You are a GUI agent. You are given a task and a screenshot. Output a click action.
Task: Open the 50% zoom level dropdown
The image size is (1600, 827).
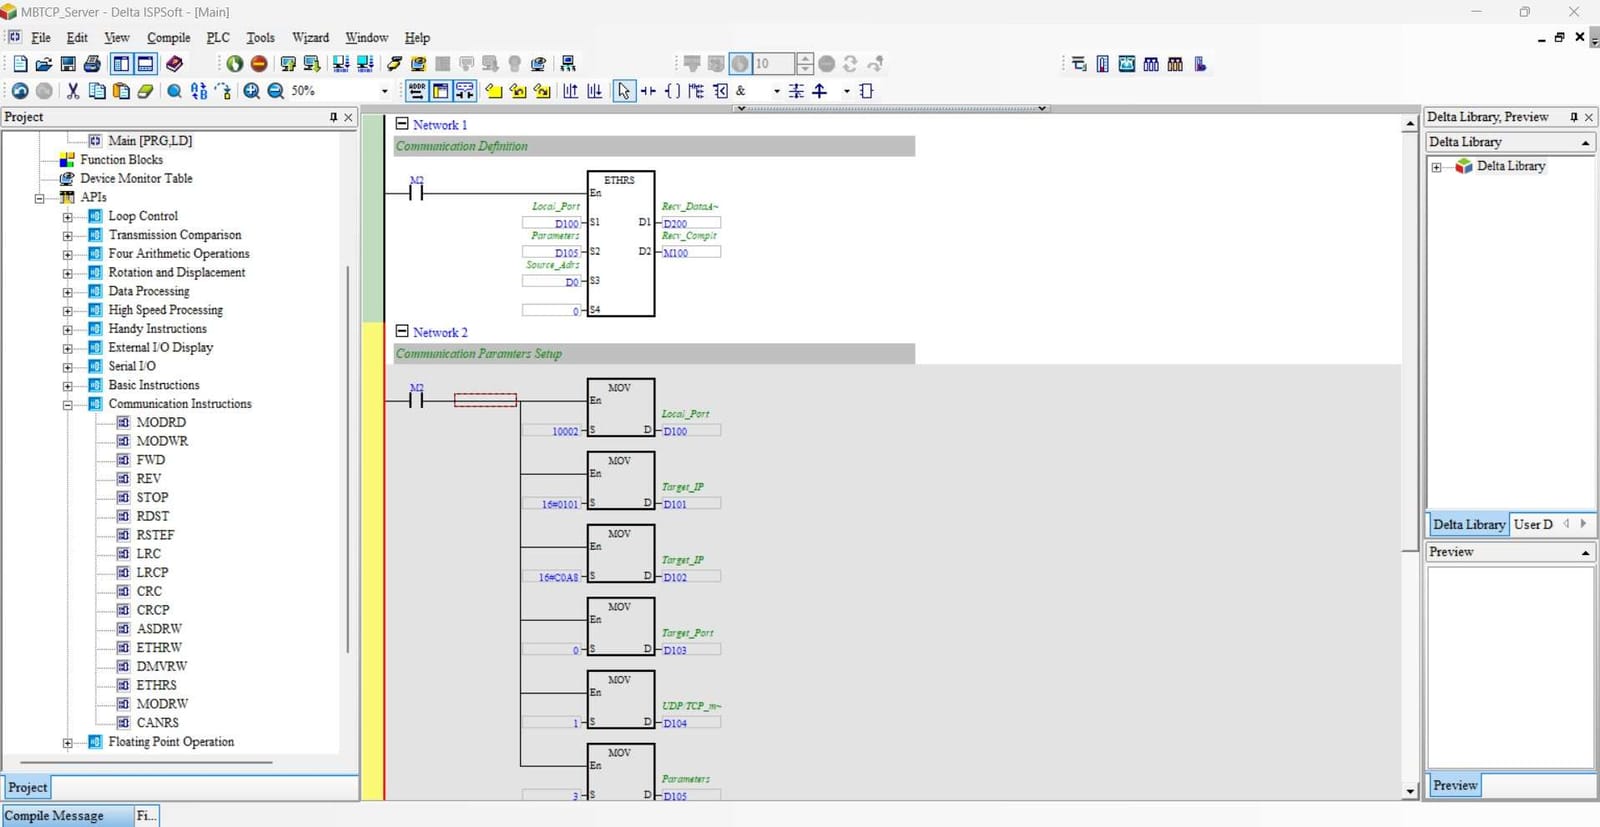(x=385, y=91)
